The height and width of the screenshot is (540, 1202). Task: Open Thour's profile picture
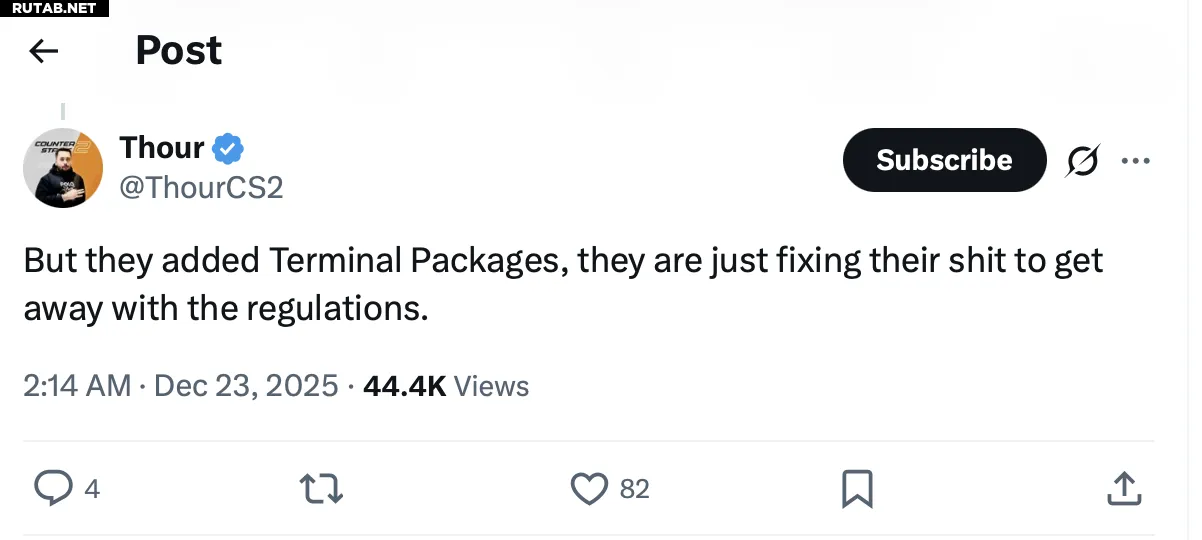(x=63, y=167)
